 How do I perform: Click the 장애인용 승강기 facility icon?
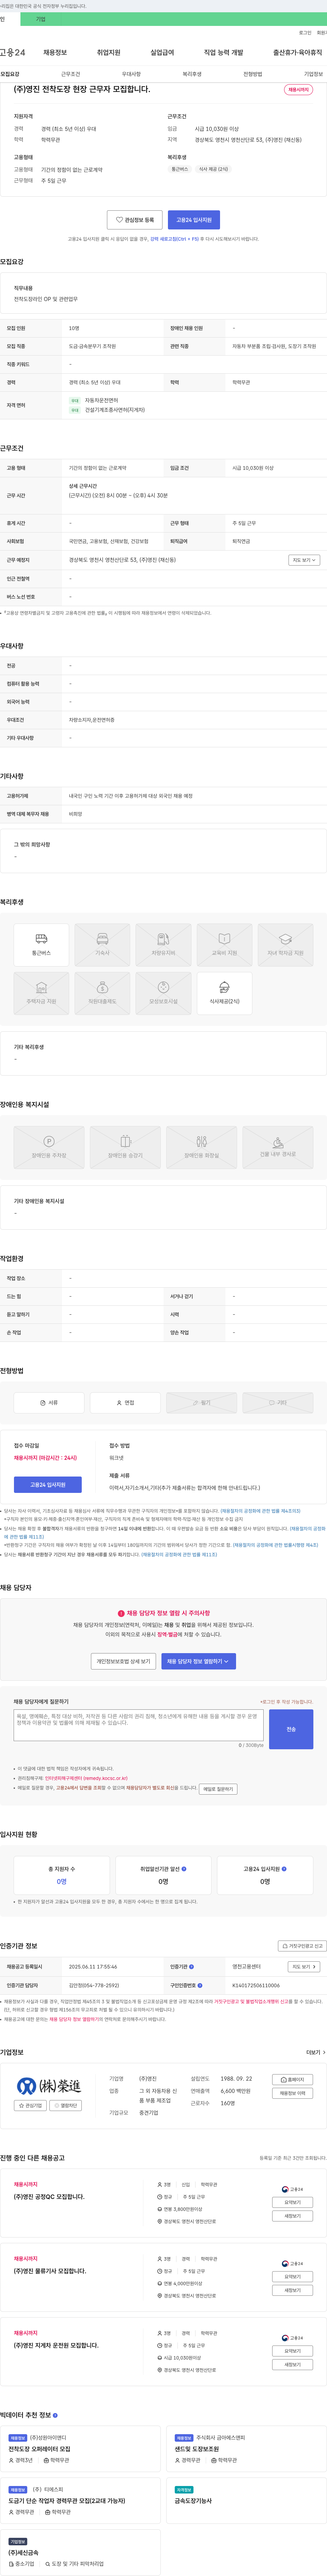point(125,1147)
